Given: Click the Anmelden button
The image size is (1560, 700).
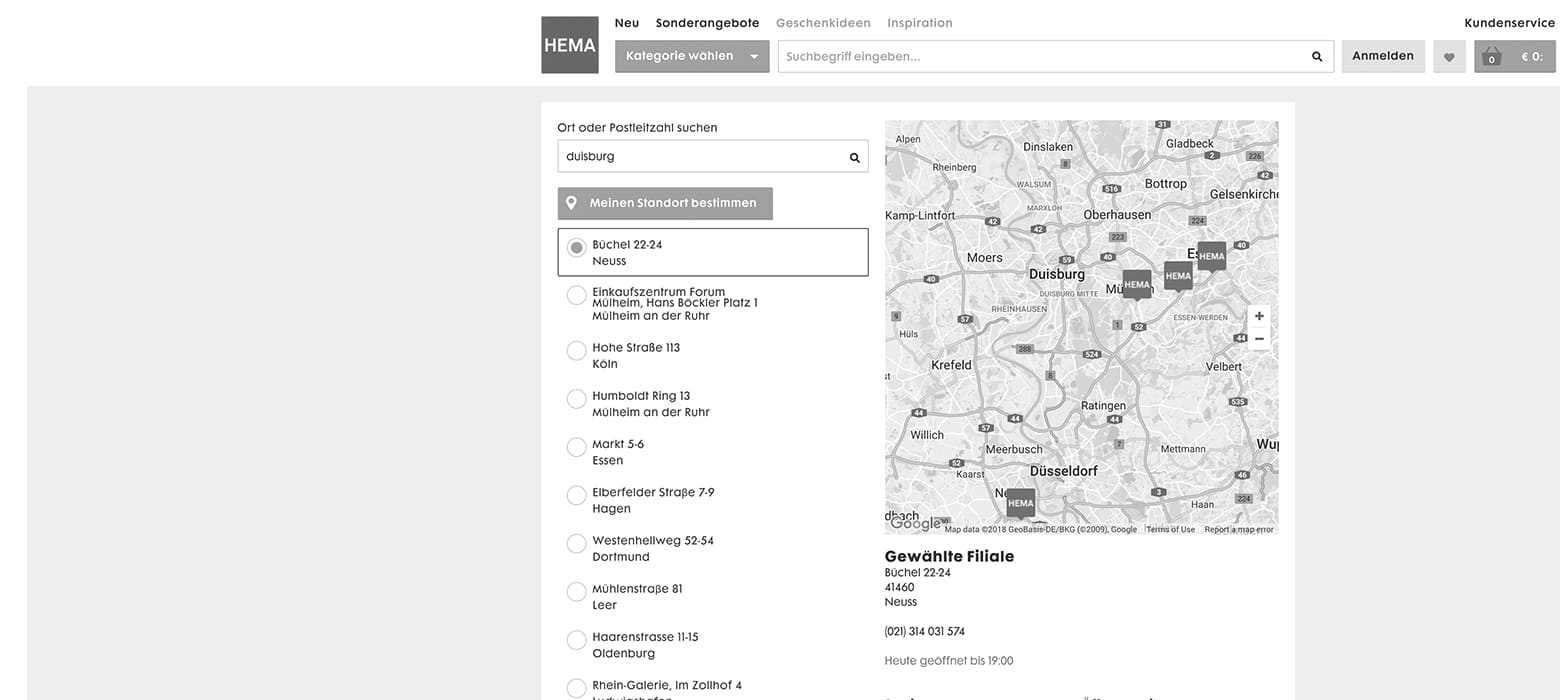Looking at the screenshot, I should tap(1383, 57).
